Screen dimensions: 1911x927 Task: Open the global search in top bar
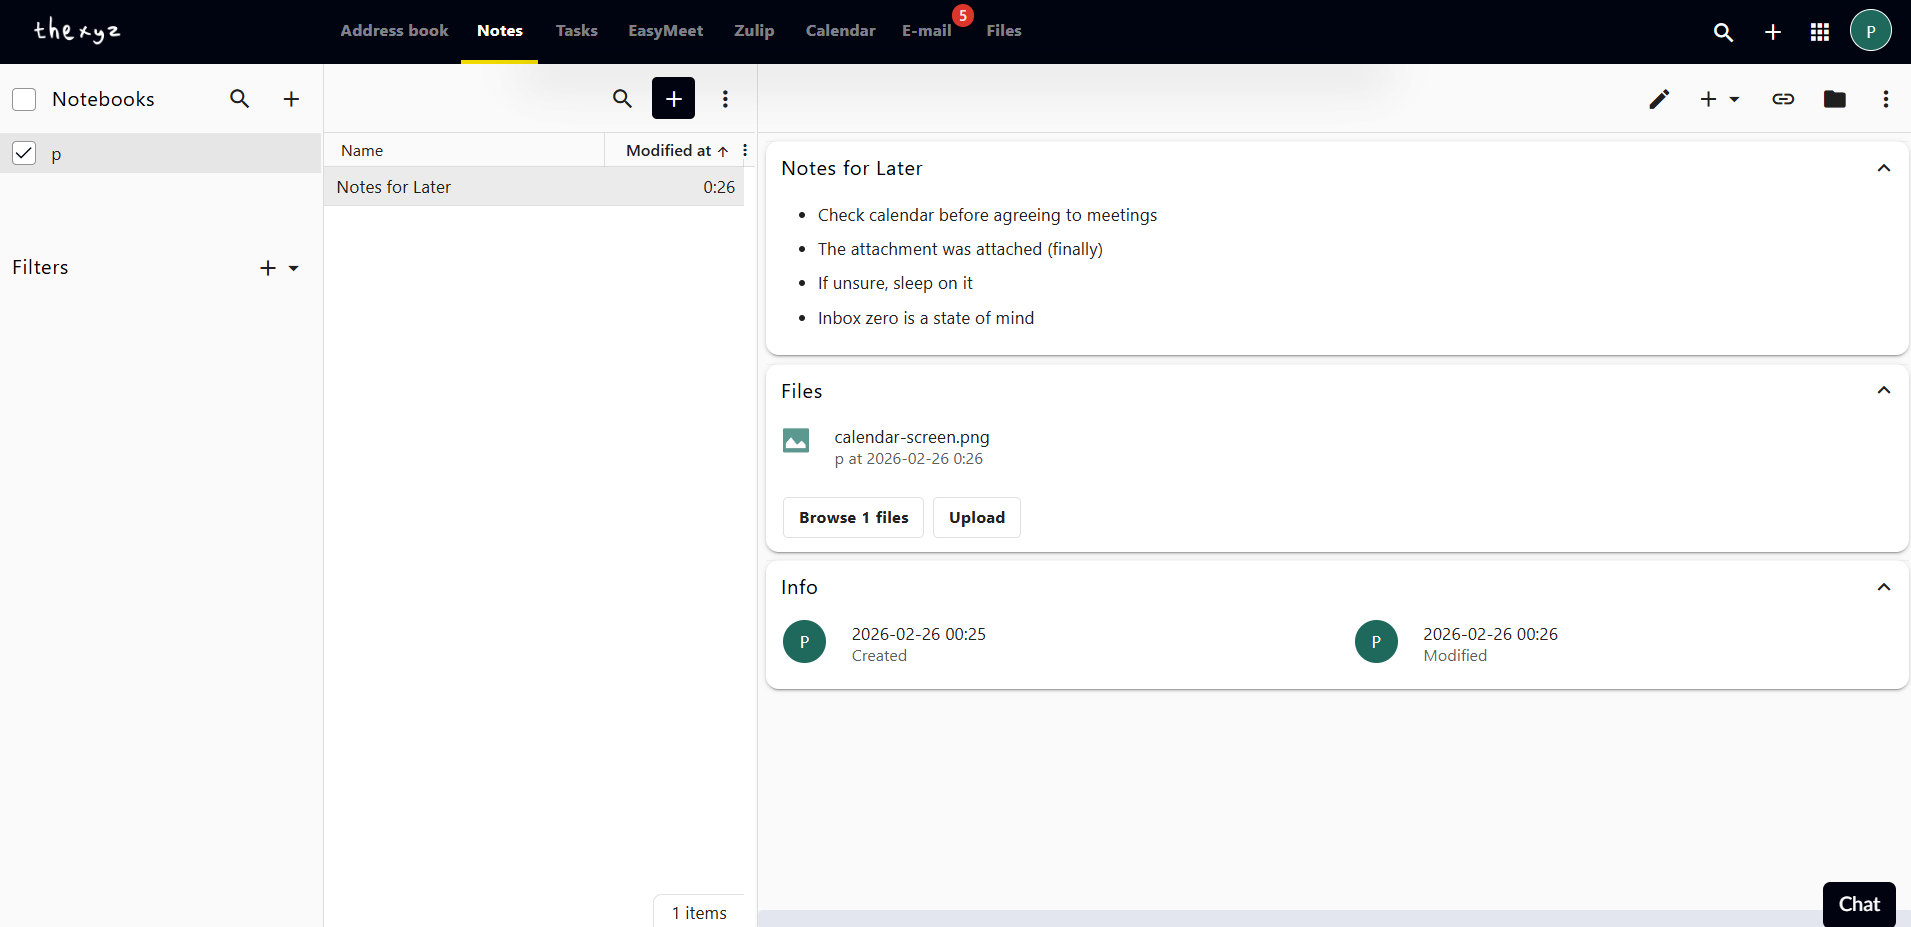[x=1723, y=32]
